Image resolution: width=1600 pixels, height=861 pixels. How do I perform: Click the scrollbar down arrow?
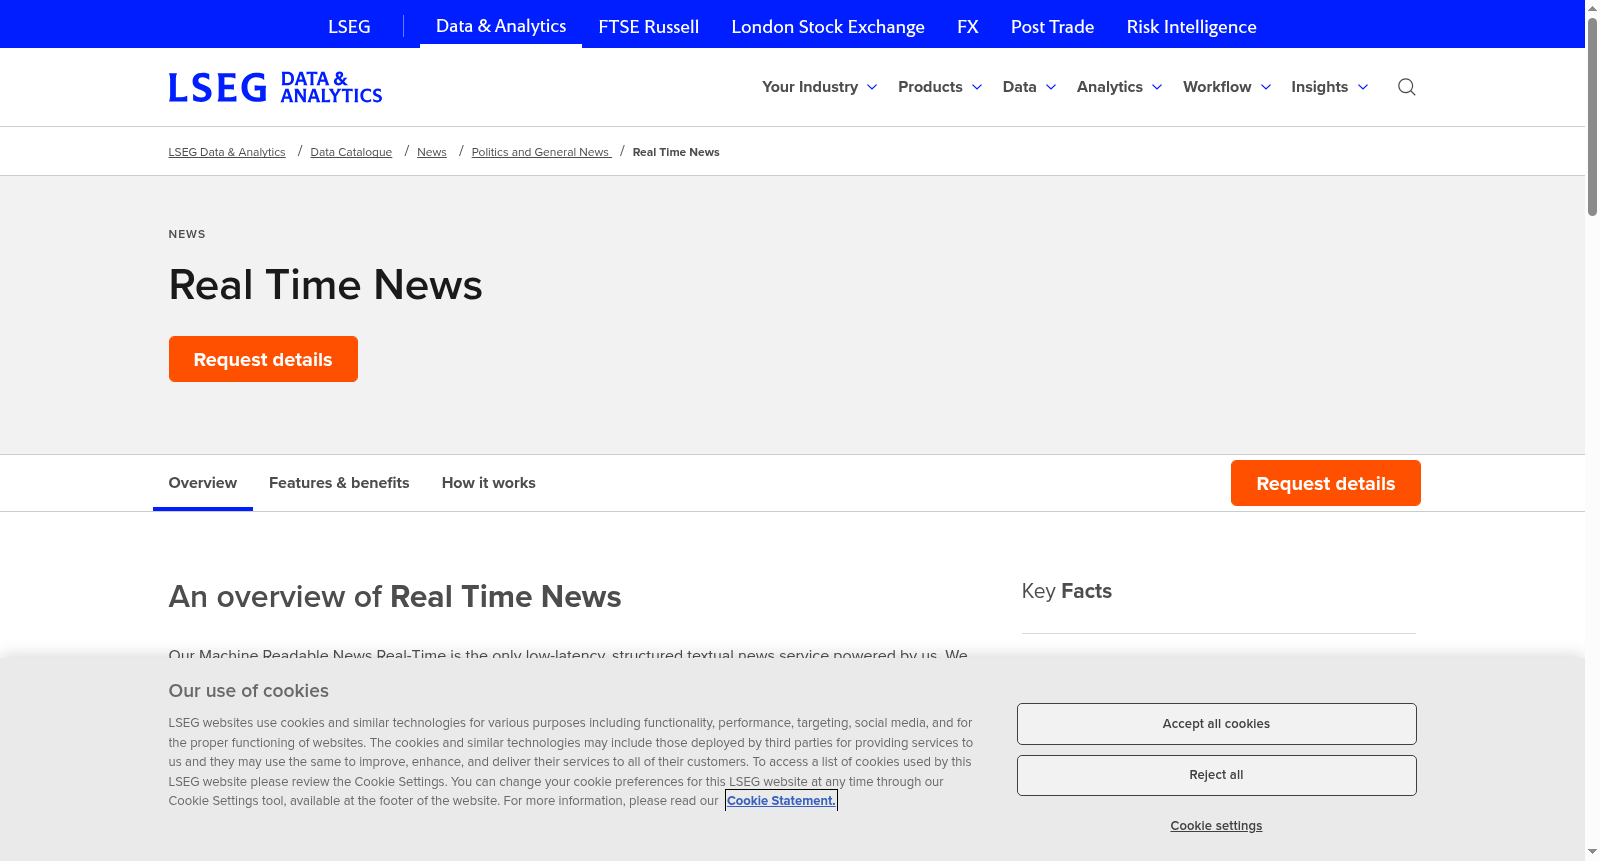(x=1592, y=852)
